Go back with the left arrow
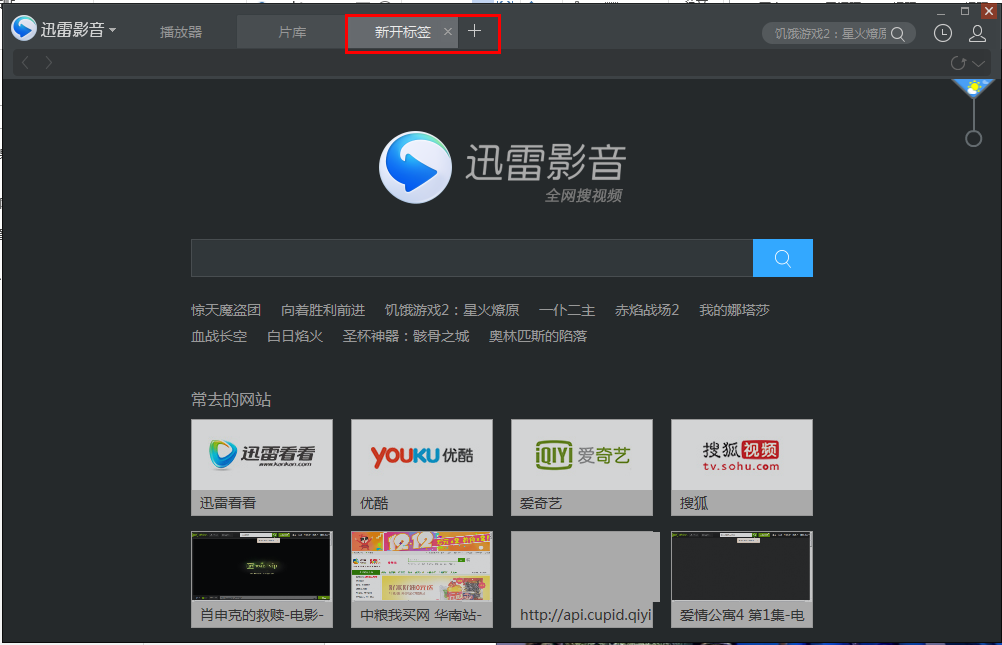The height and width of the screenshot is (645, 1002). 26,63
